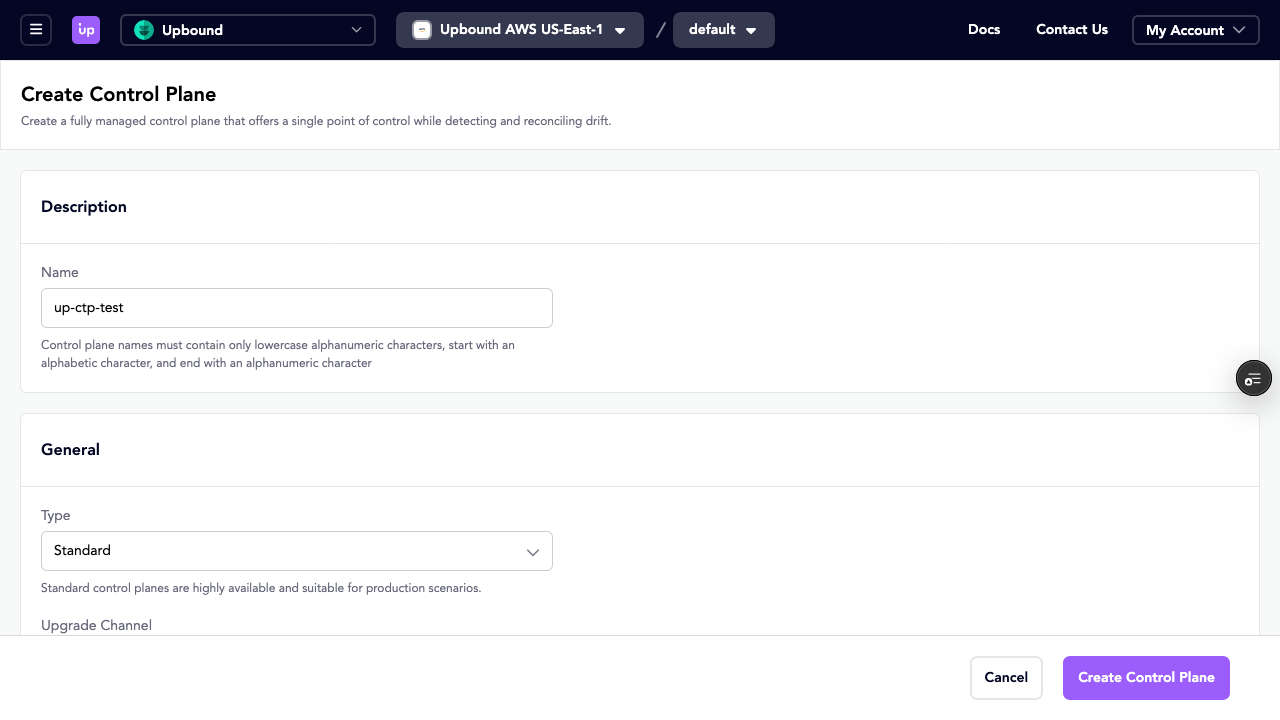Expand the Upbound organization selector

click(248, 30)
